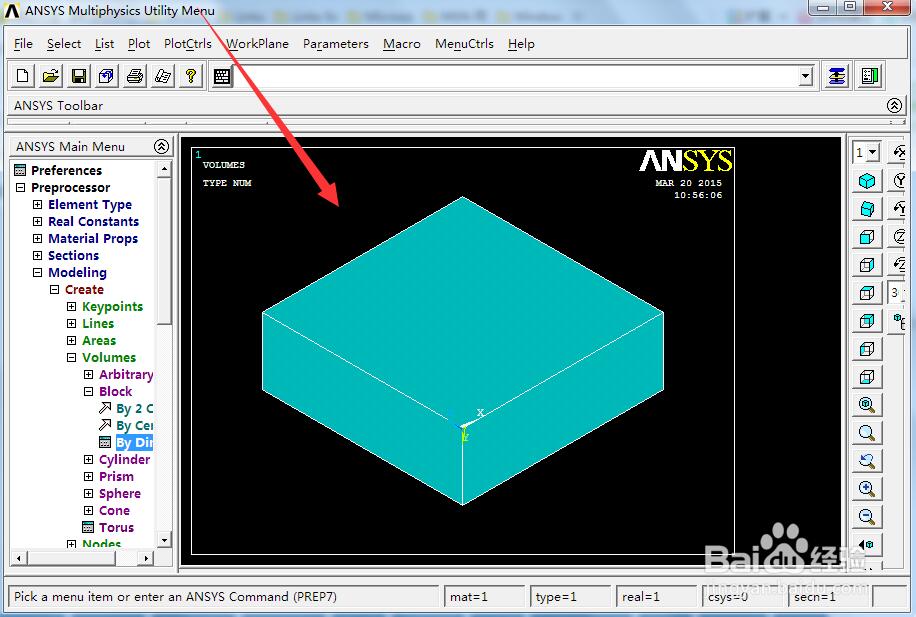Open the PlotCtrls menu
The width and height of the screenshot is (916, 617).
tap(188, 44)
